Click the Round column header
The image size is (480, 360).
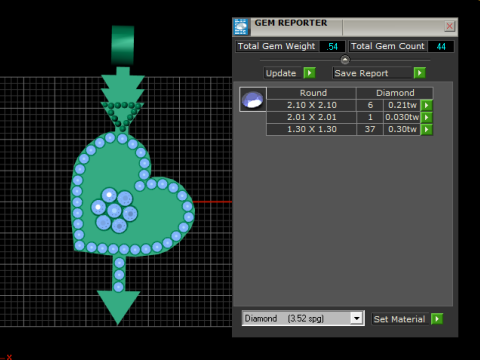(312, 93)
